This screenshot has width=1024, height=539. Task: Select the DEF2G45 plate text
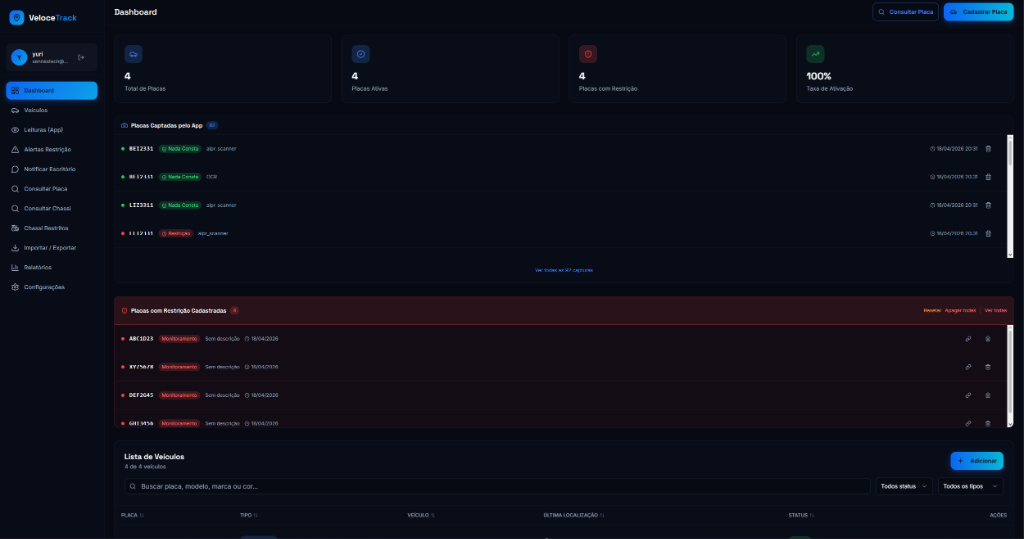click(x=141, y=395)
